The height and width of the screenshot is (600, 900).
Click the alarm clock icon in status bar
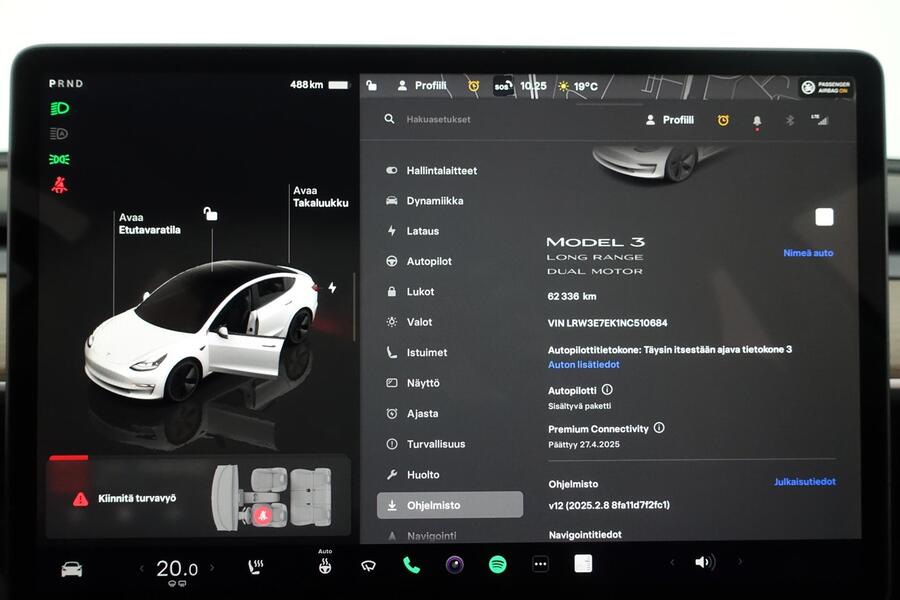tap(474, 86)
